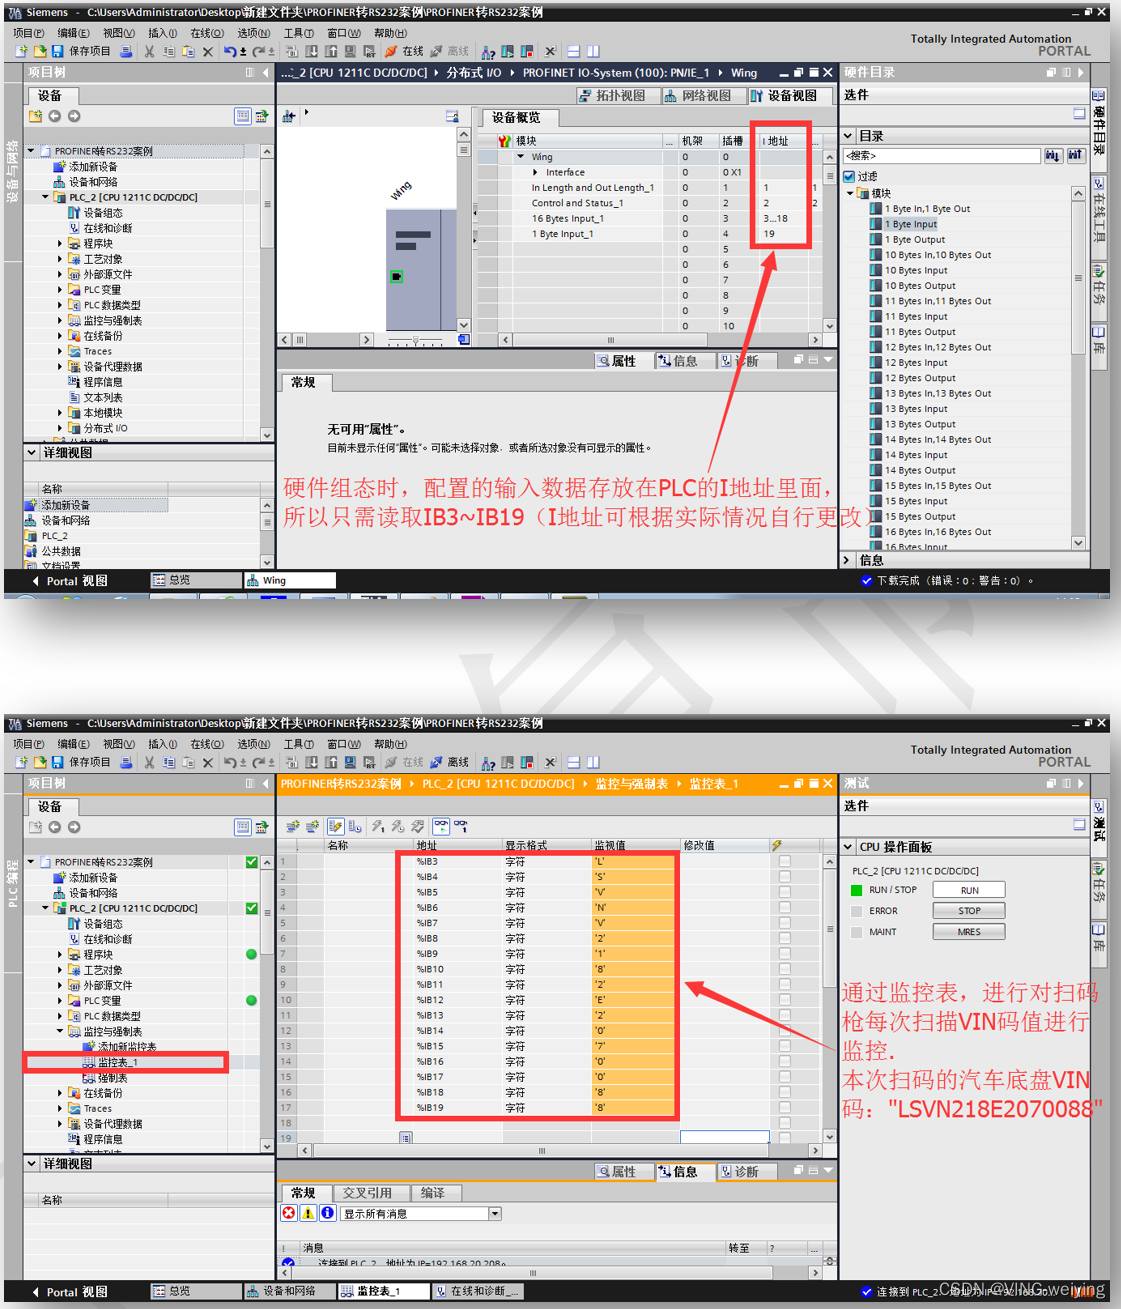Toggle 过滤 filter checkbox in upper catalog
Viewport: 1121px width, 1309px height.
click(x=850, y=176)
